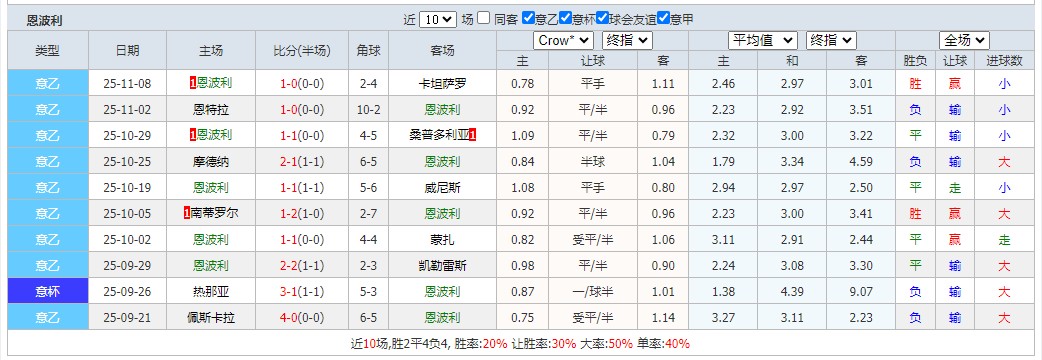Click the 胜负 column header
The image size is (1042, 360).
tap(915, 61)
